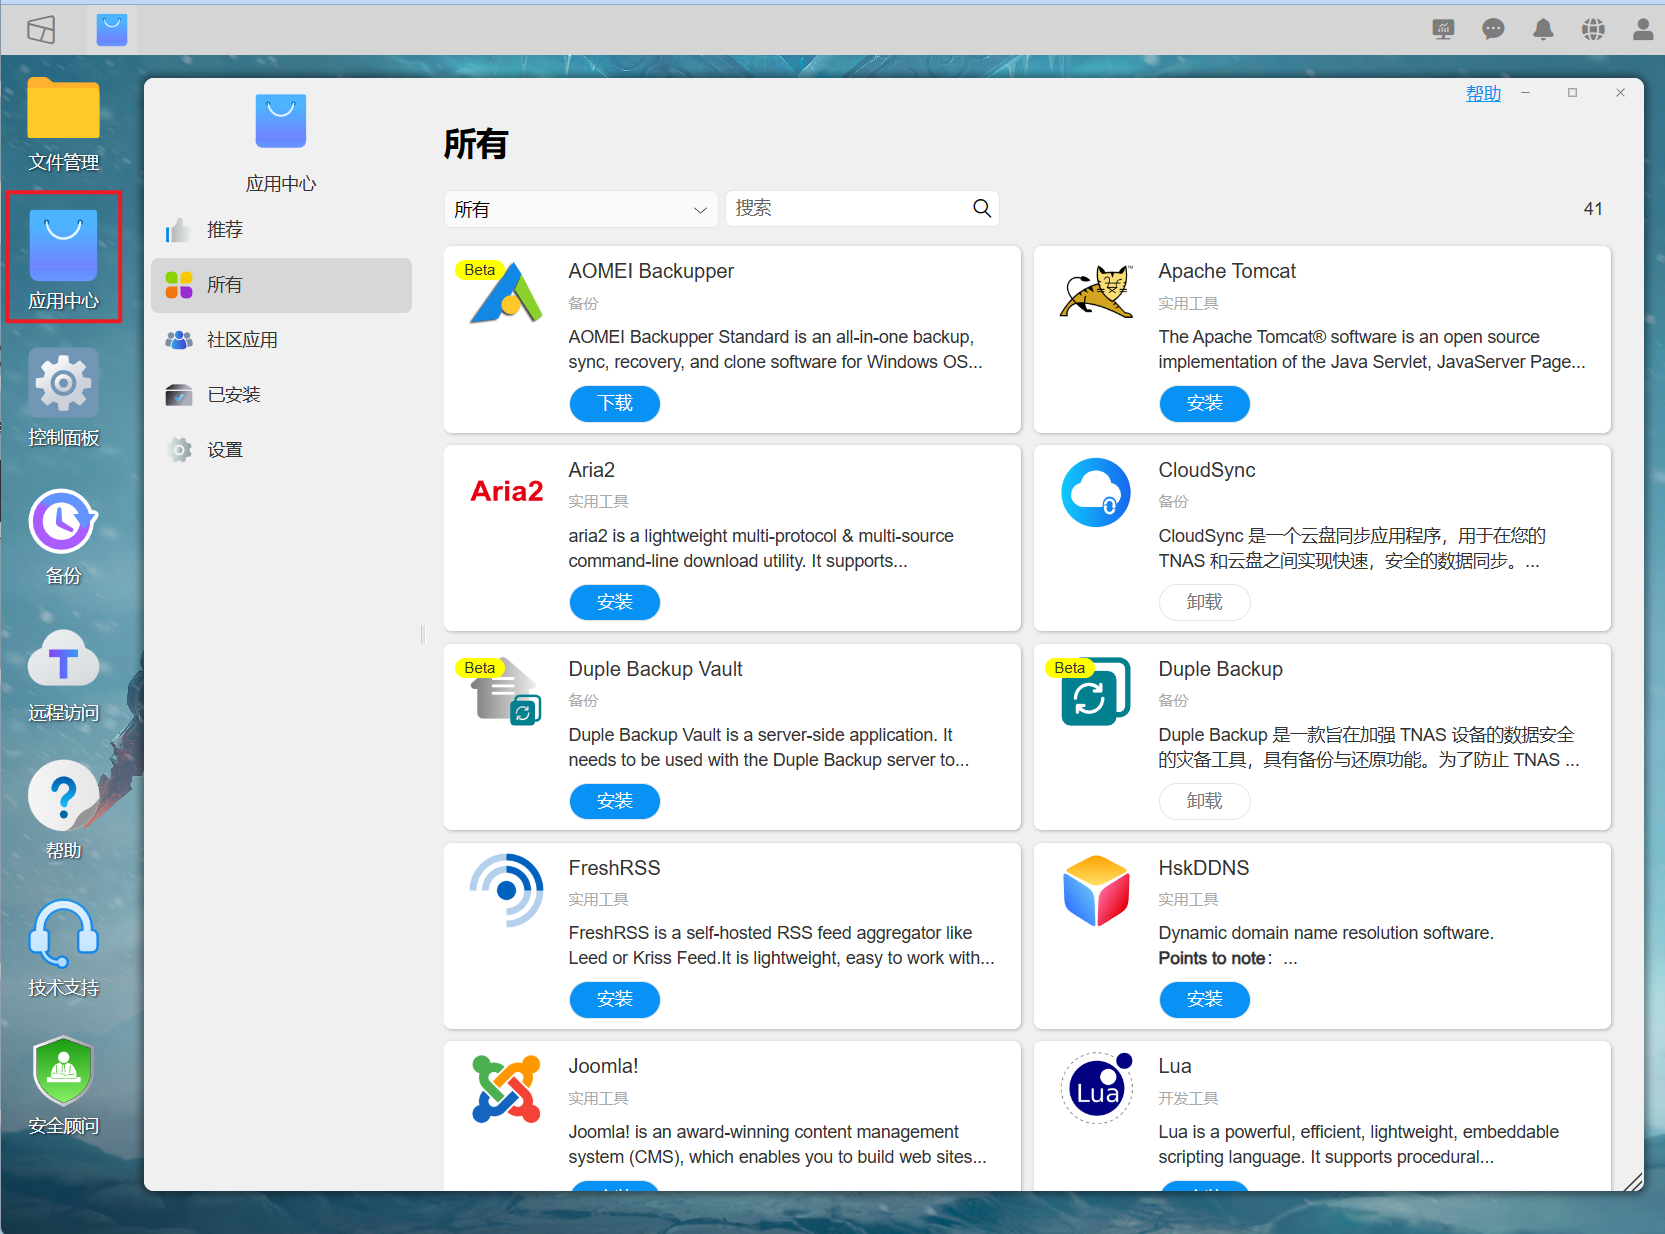Open the 所有 category dropdown

pos(581,209)
